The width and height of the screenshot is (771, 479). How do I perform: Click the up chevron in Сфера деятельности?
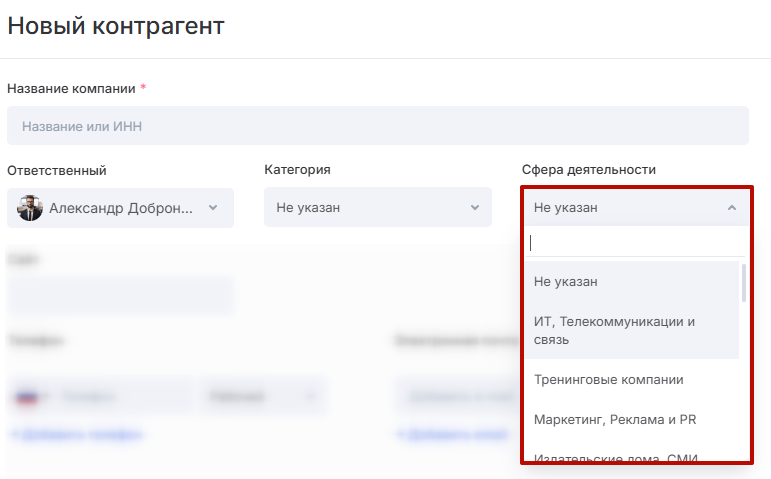point(732,208)
